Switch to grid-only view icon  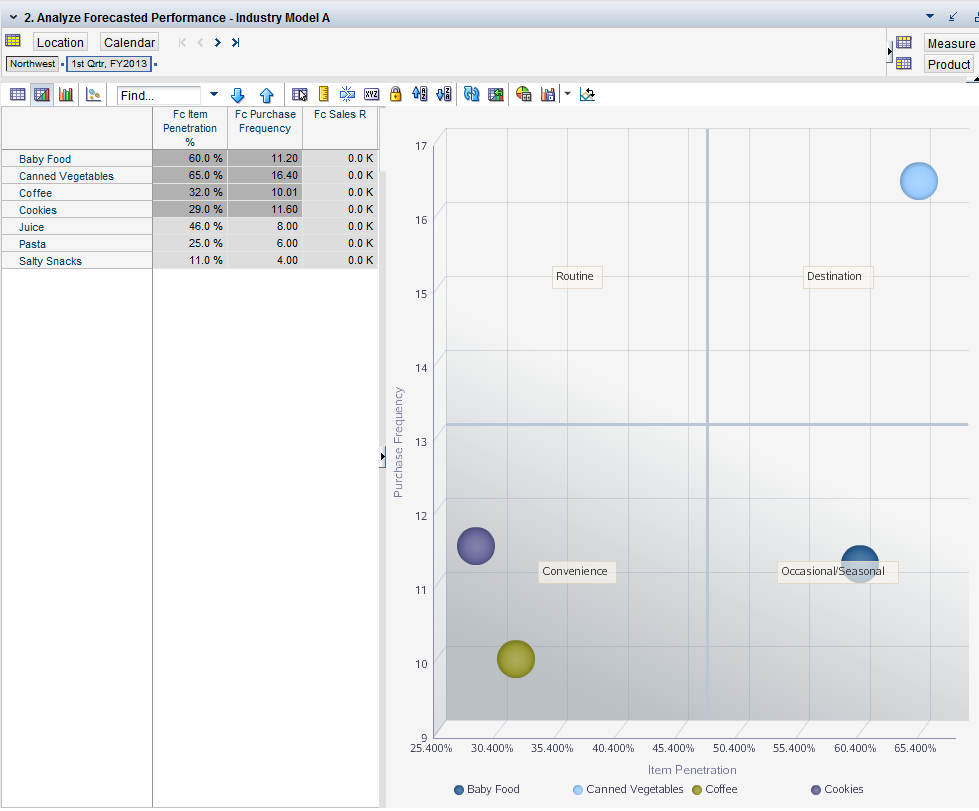click(17, 95)
